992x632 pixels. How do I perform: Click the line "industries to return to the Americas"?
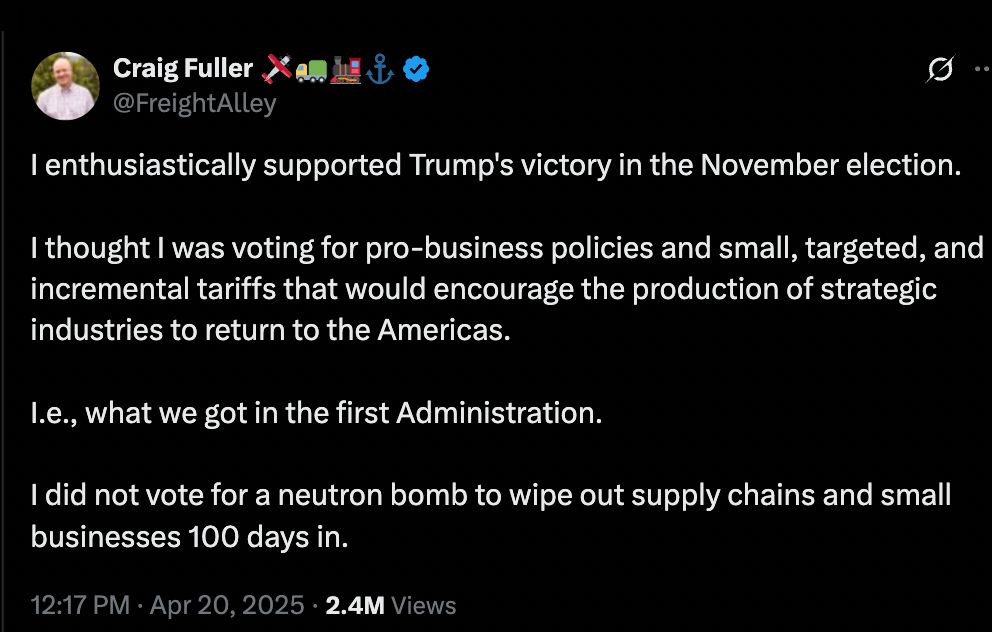click(270, 330)
